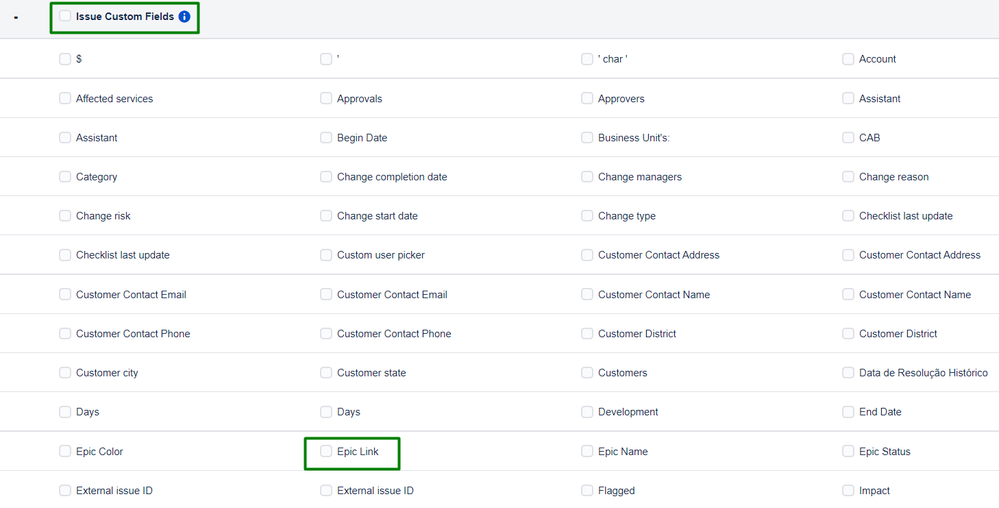The image size is (999, 508).
Task: Collapse the Issue Custom Fields section
Action: pos(16,17)
